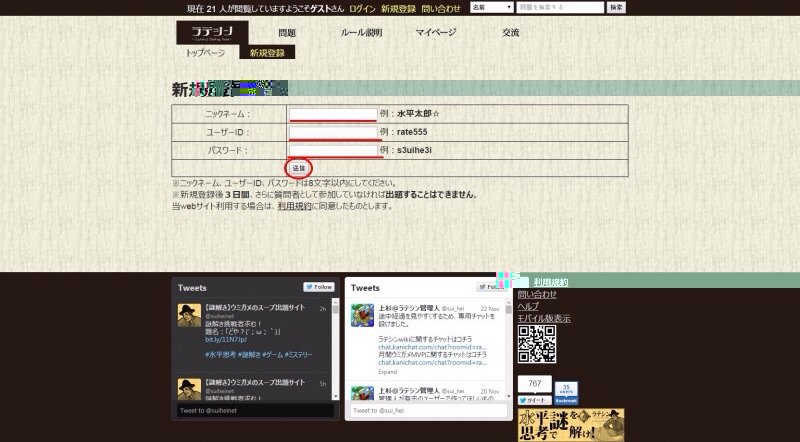The height and width of the screenshot is (442, 800).
Task: Click the QR code image
Action: click(x=536, y=344)
